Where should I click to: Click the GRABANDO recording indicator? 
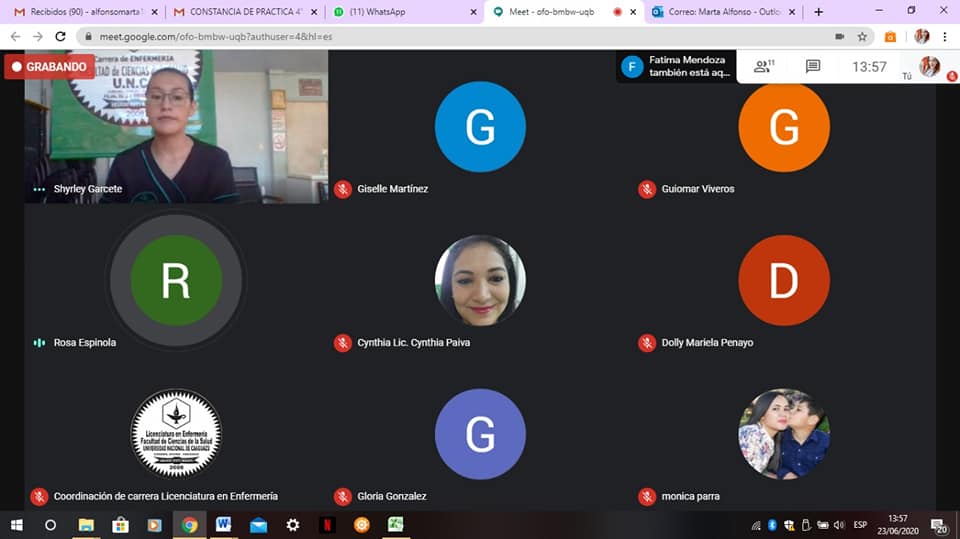[x=49, y=67]
